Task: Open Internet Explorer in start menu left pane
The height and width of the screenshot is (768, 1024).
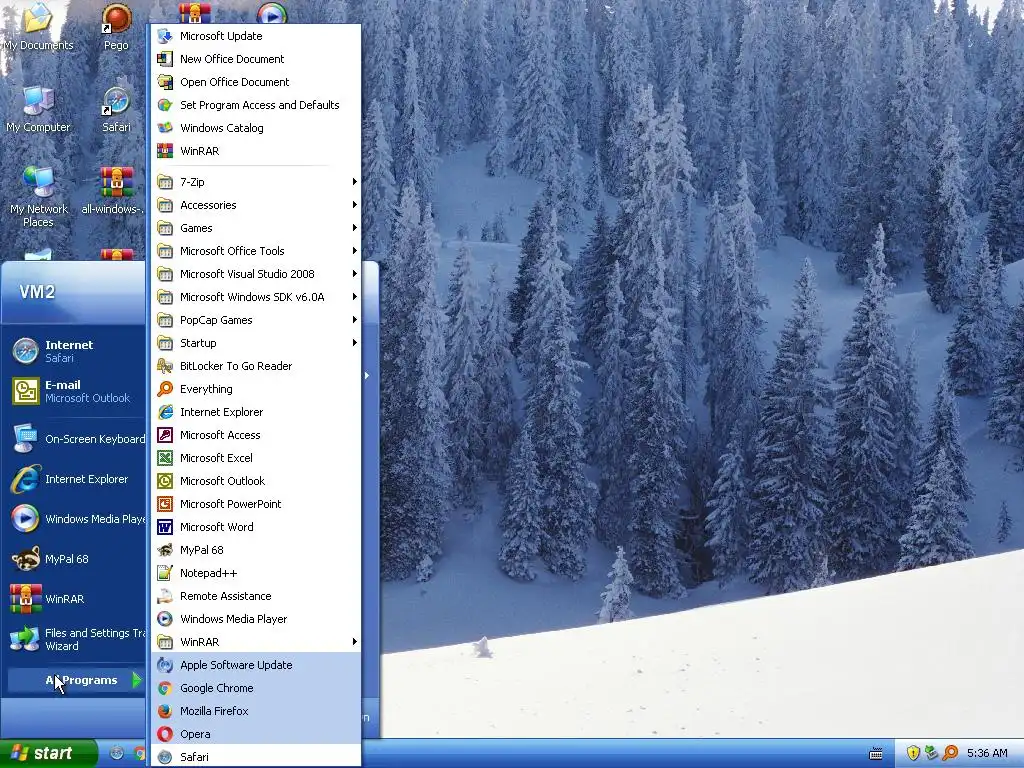Action: click(x=76, y=479)
